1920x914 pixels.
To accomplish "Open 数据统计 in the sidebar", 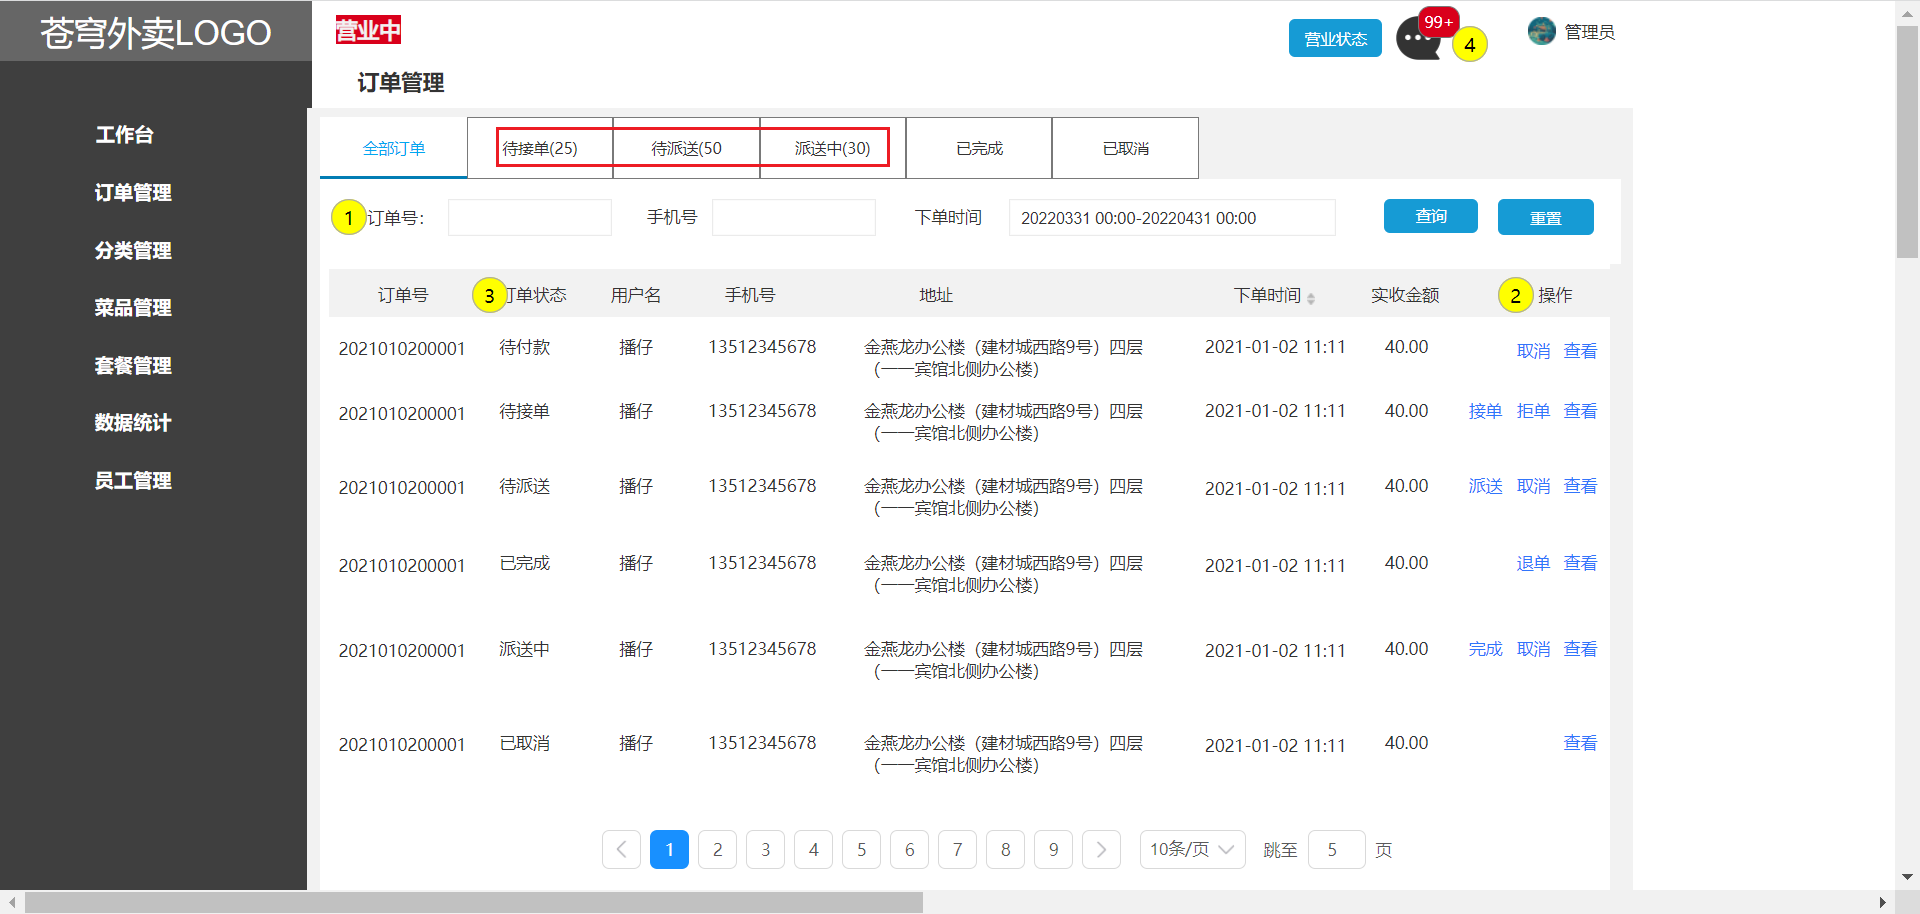I will [x=133, y=423].
